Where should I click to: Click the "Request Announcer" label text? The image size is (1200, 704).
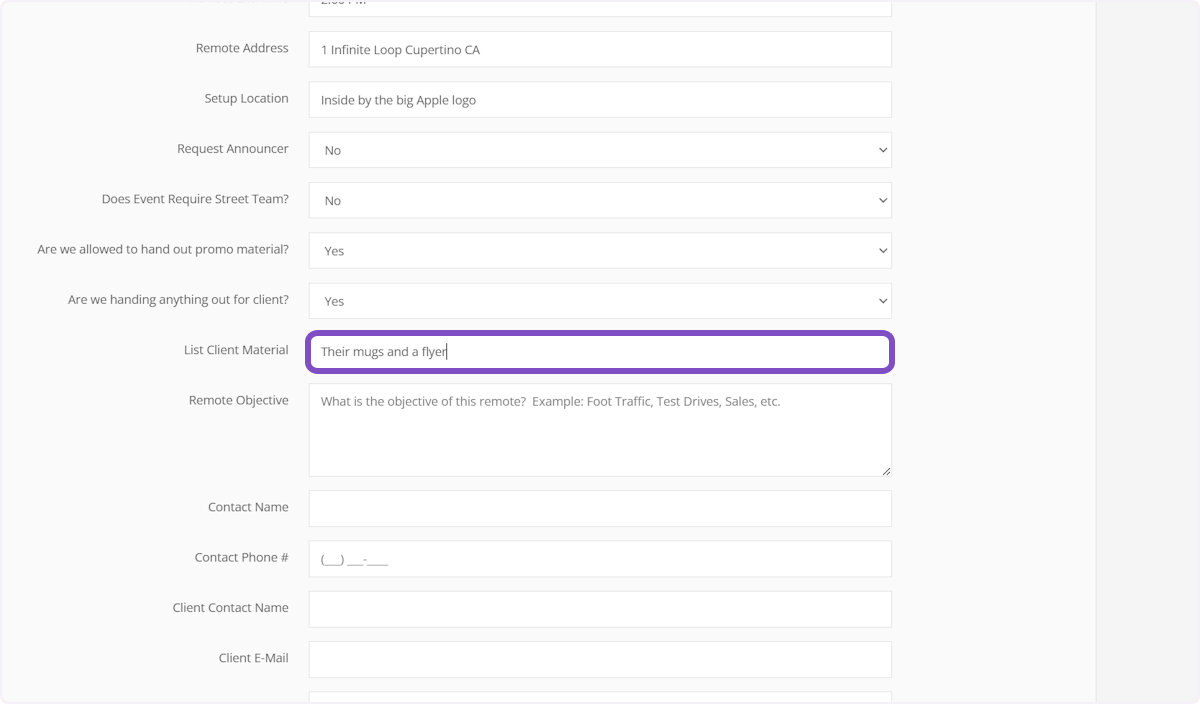[x=232, y=149]
